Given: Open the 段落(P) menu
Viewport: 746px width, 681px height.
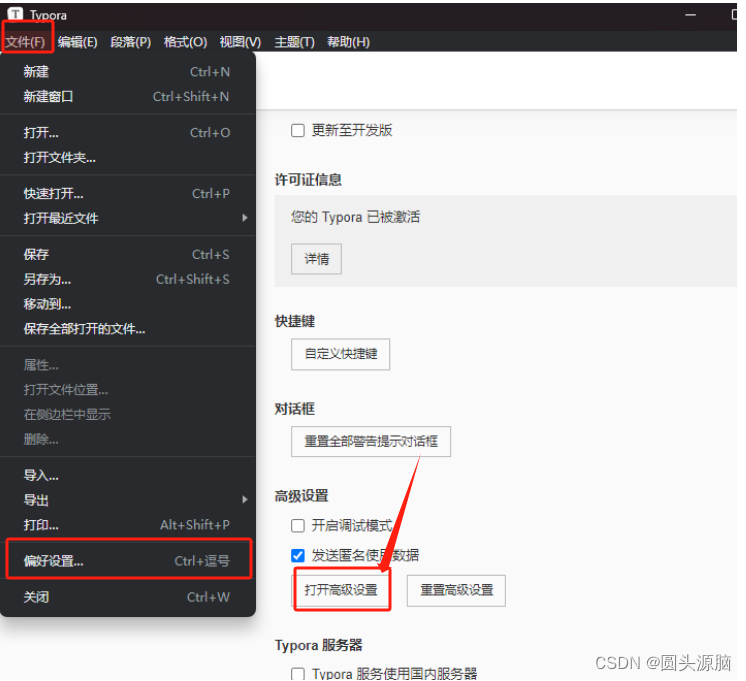Looking at the screenshot, I should (x=131, y=42).
